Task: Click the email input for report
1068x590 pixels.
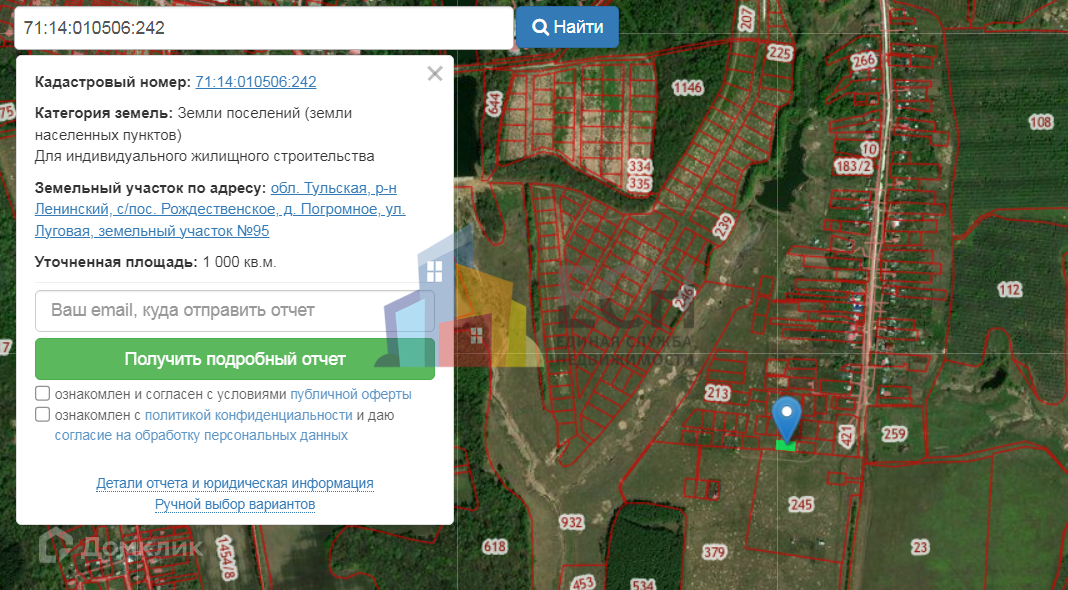Action: [x=234, y=311]
